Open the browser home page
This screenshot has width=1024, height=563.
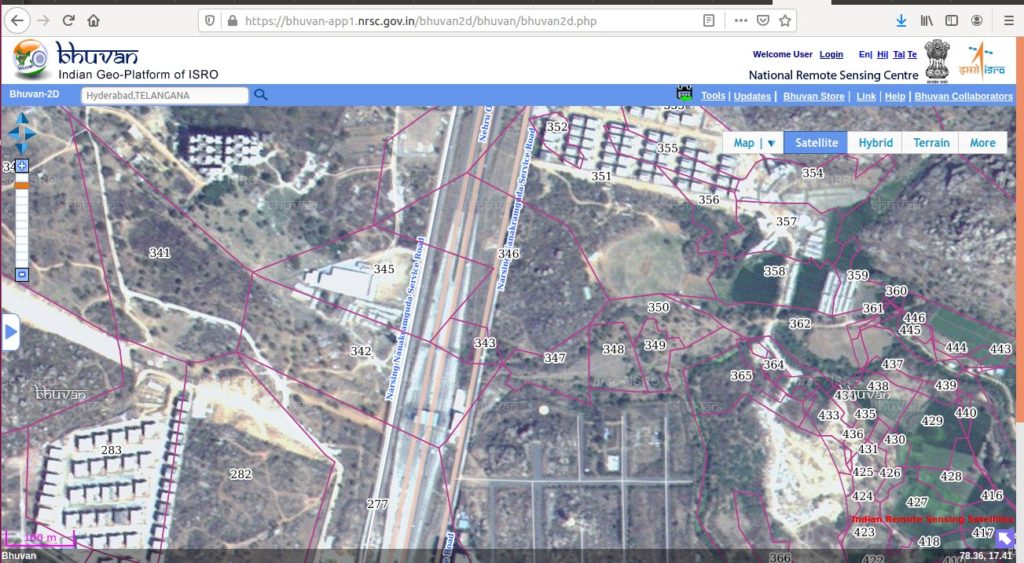pyautogui.click(x=93, y=20)
